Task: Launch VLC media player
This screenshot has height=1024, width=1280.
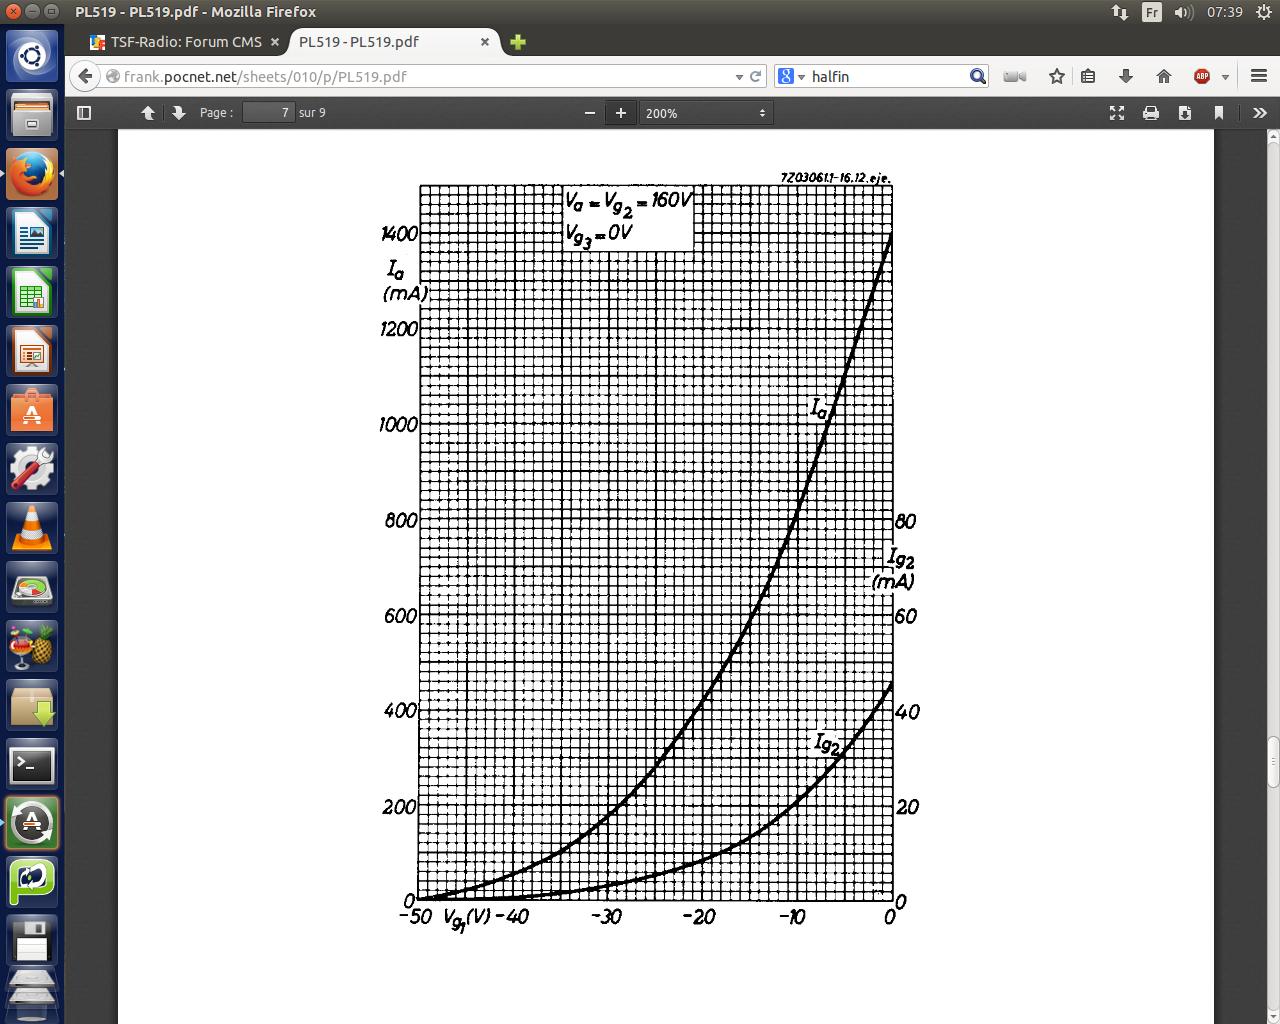Action: [x=32, y=529]
